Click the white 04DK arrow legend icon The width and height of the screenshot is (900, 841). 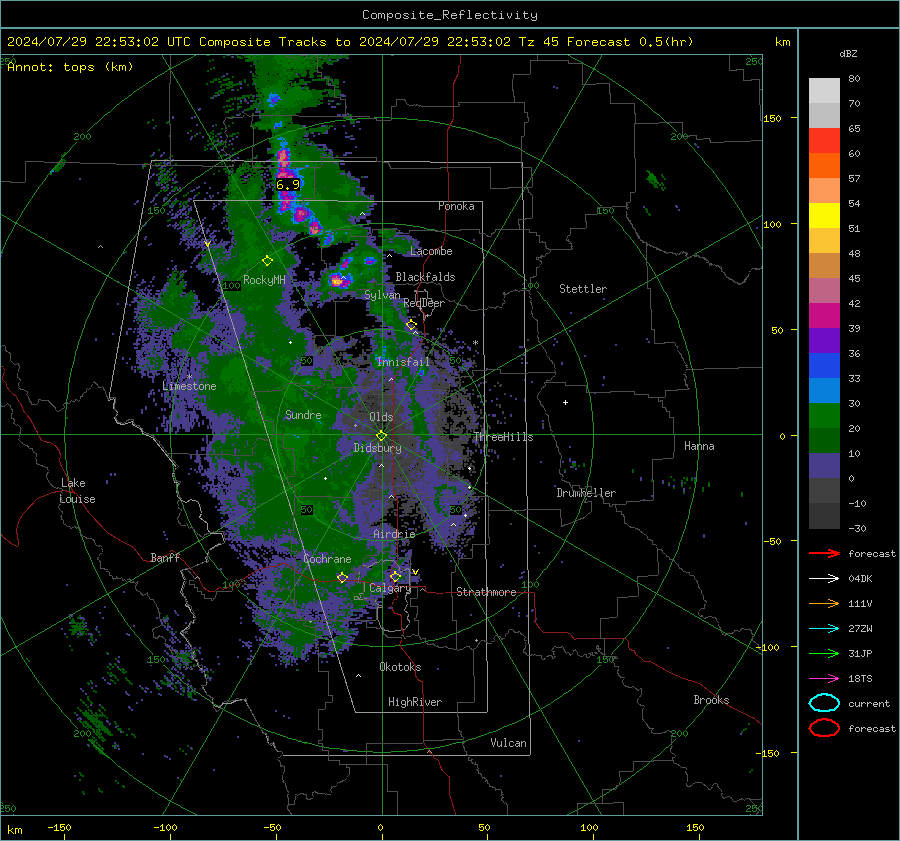(x=824, y=578)
